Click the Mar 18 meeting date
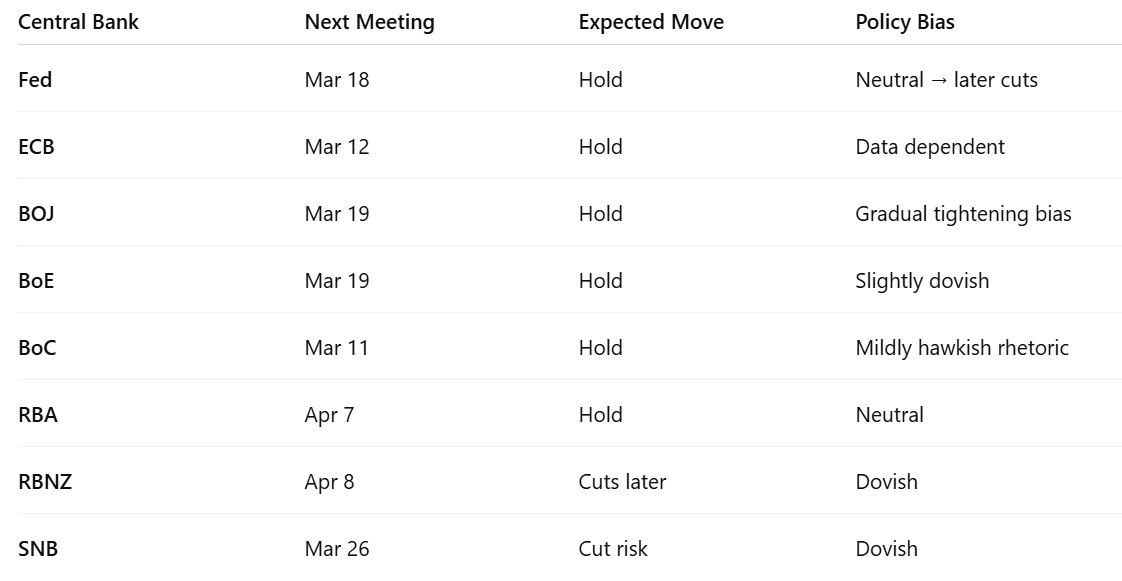This screenshot has width=1122, height=581. click(337, 80)
